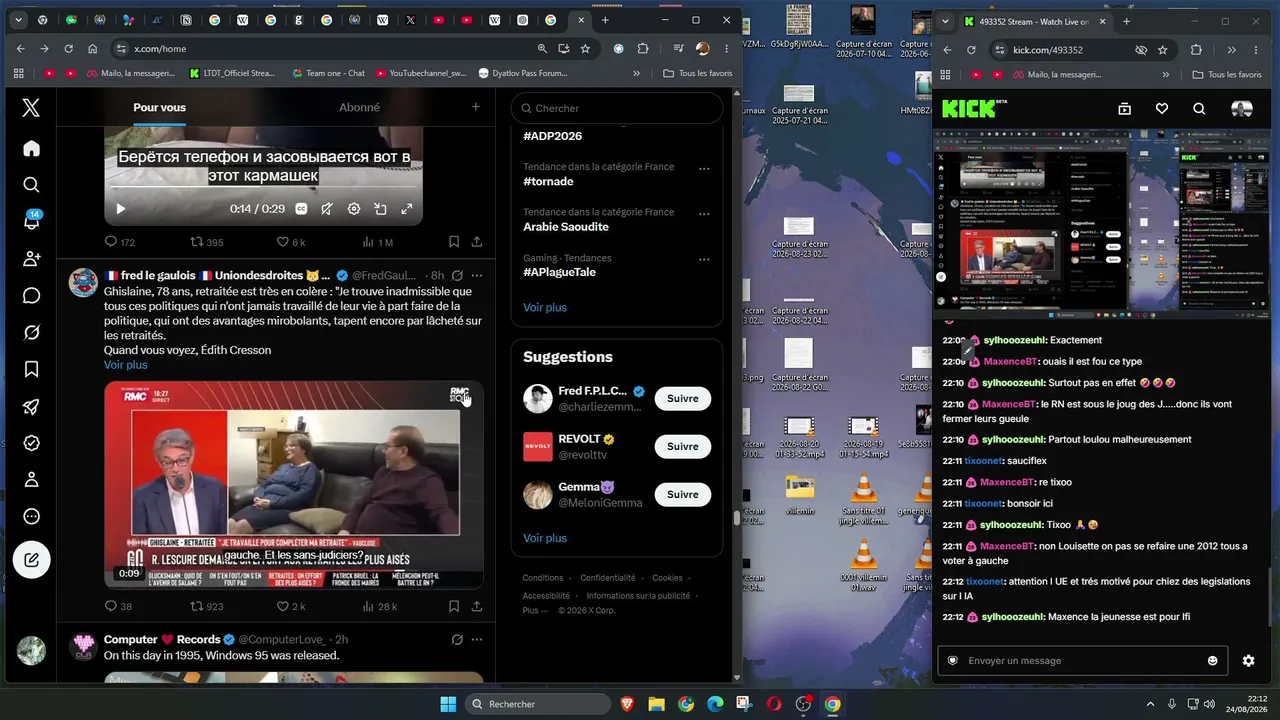This screenshot has height=720, width=1280.
Task: Open the Follow people icon in X sidebar
Action: pyautogui.click(x=31, y=259)
